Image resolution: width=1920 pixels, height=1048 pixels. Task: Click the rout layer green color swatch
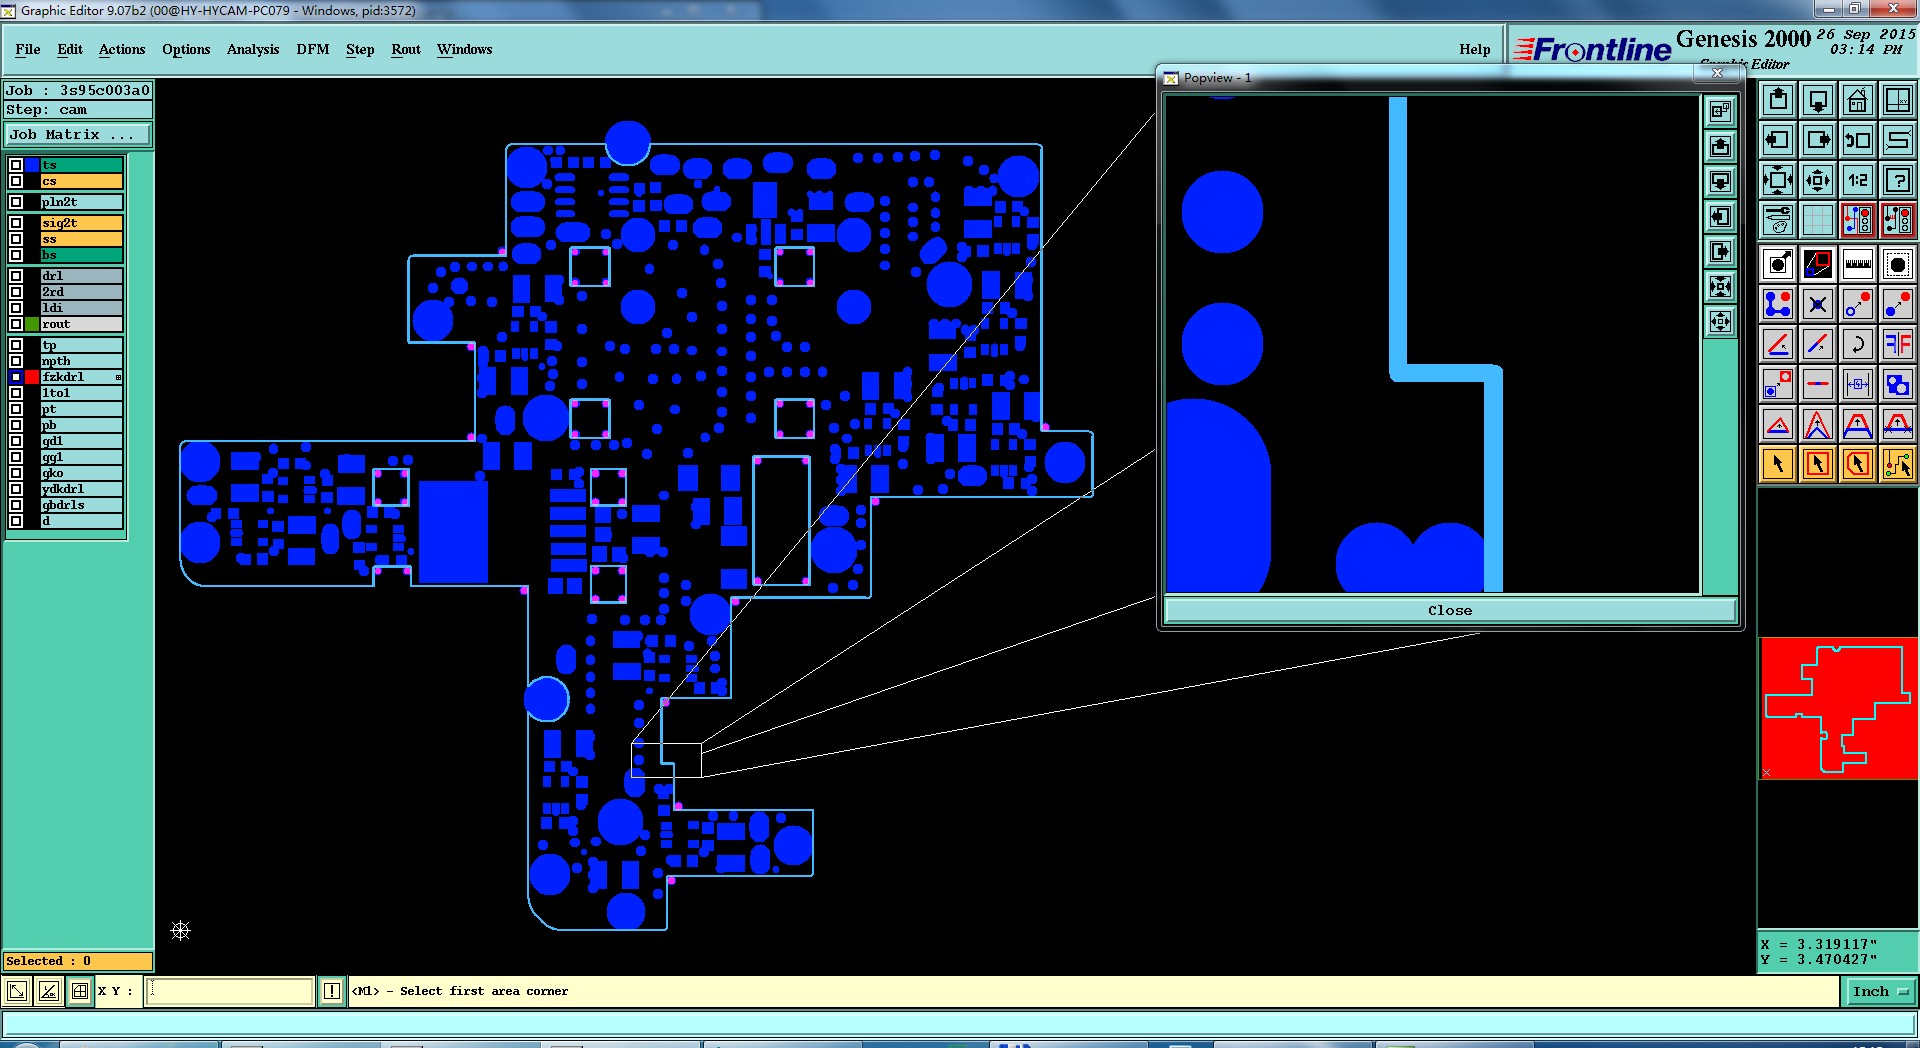point(32,324)
